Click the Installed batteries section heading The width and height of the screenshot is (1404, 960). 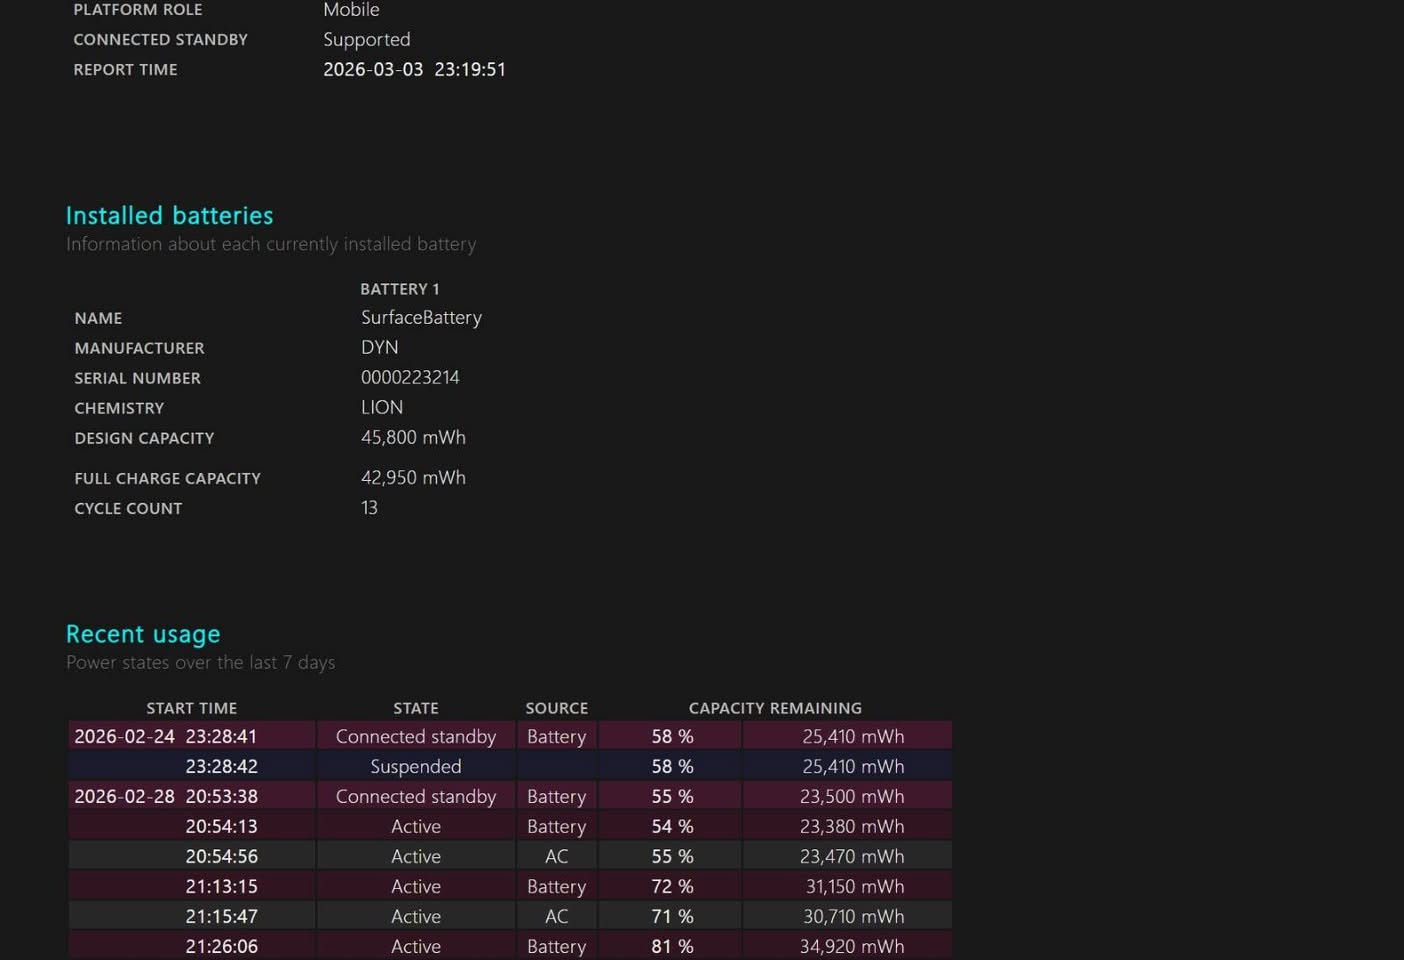coord(169,216)
